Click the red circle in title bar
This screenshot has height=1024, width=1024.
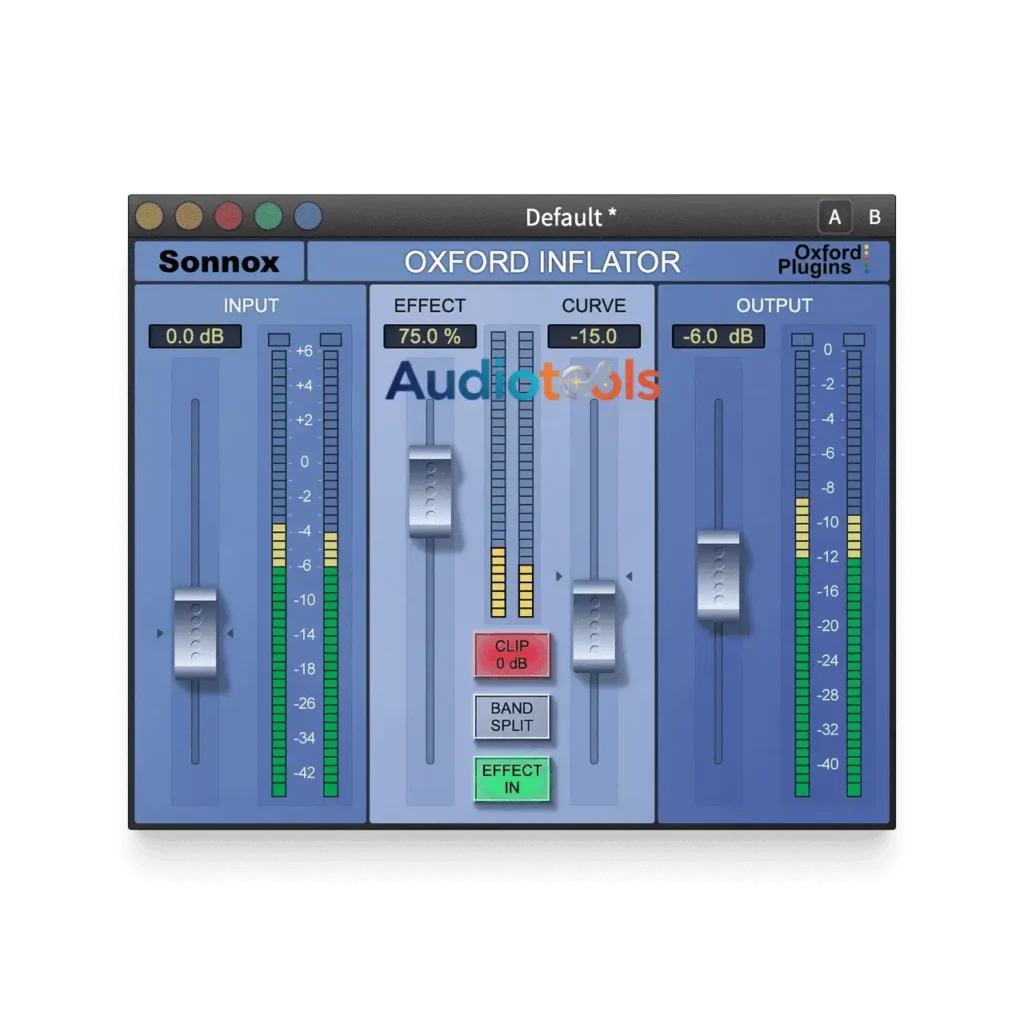229,216
